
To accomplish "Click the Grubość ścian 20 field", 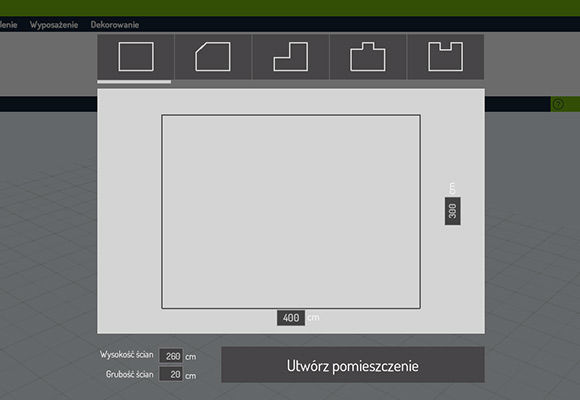I will click(171, 374).
